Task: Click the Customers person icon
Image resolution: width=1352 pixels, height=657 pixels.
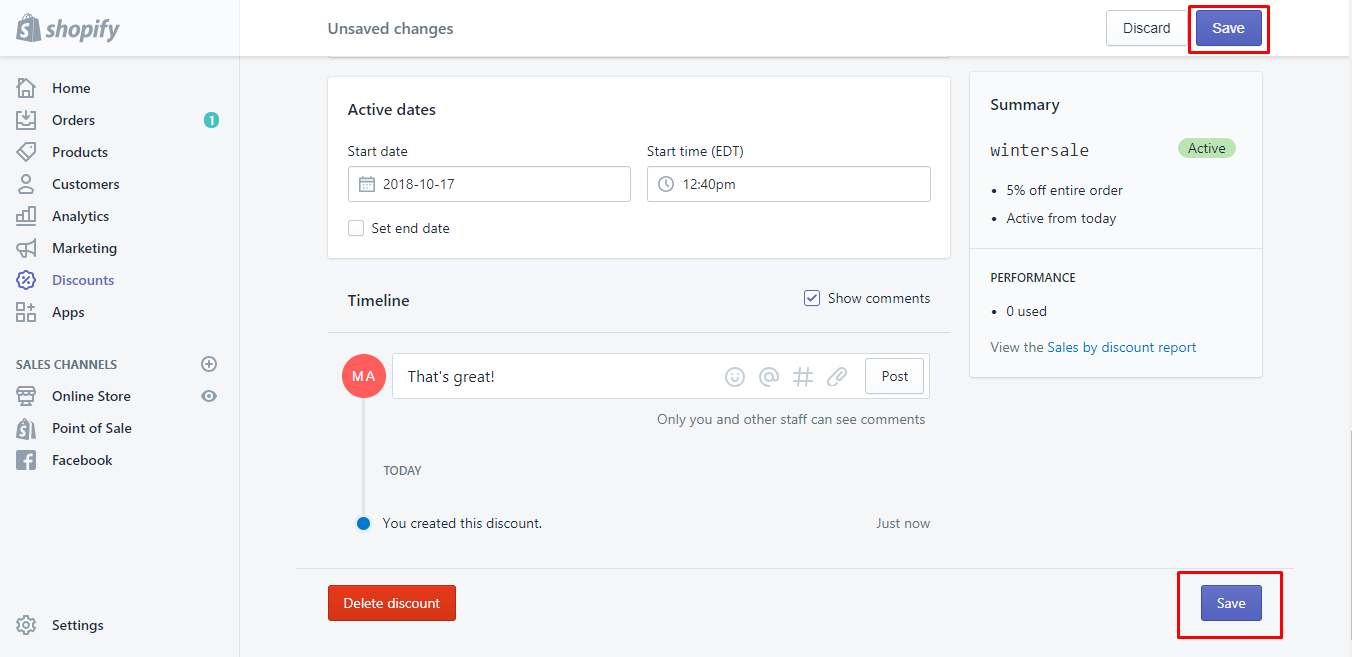Action: pyautogui.click(x=27, y=184)
